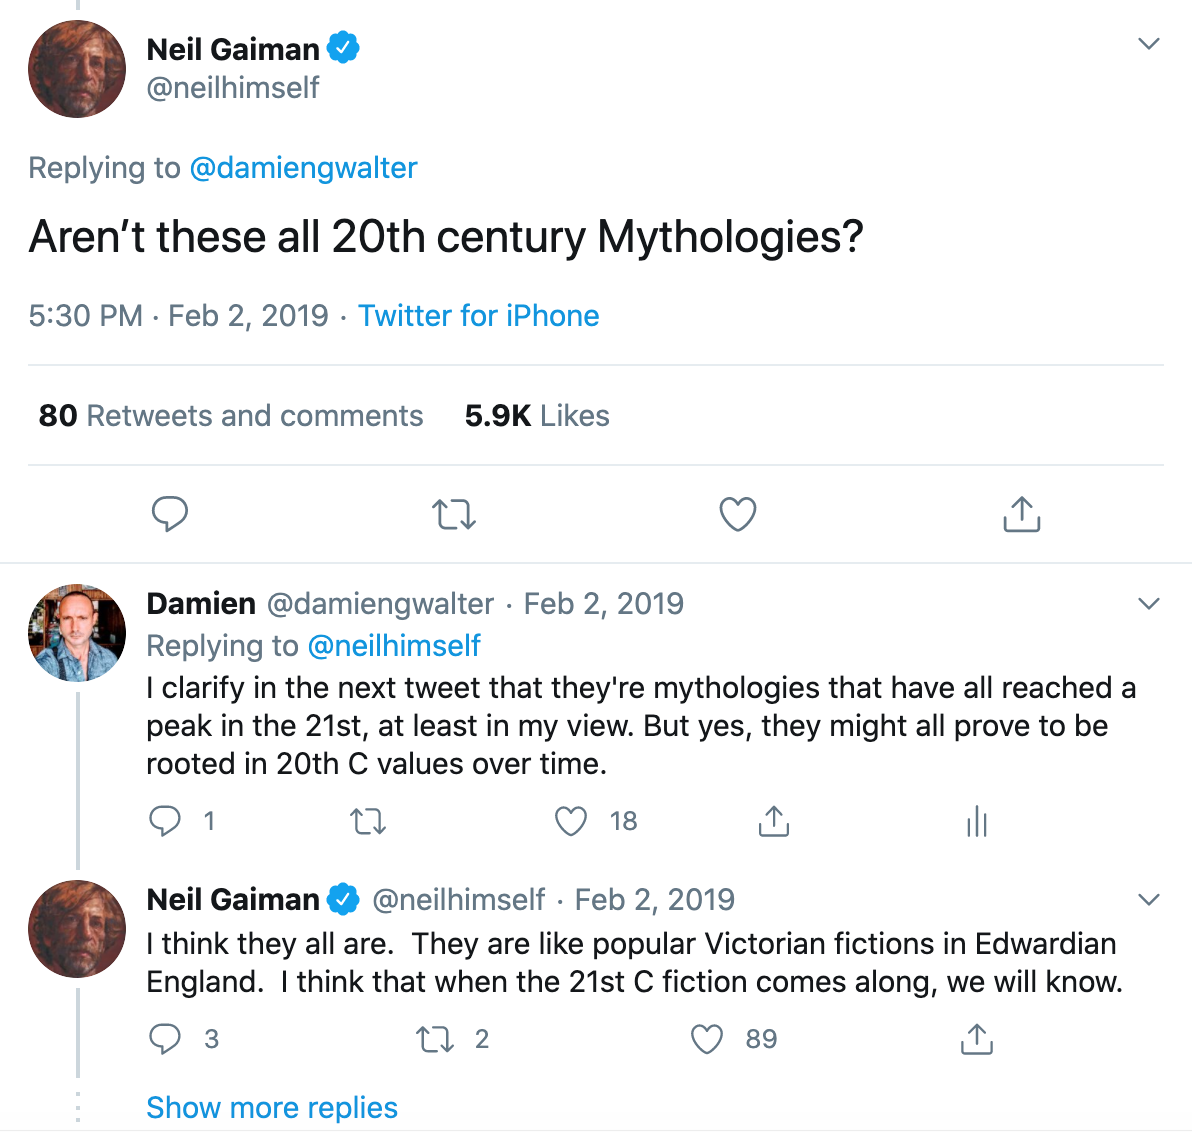
Task: Open more options chevron on main tweet
Action: pos(1149,44)
